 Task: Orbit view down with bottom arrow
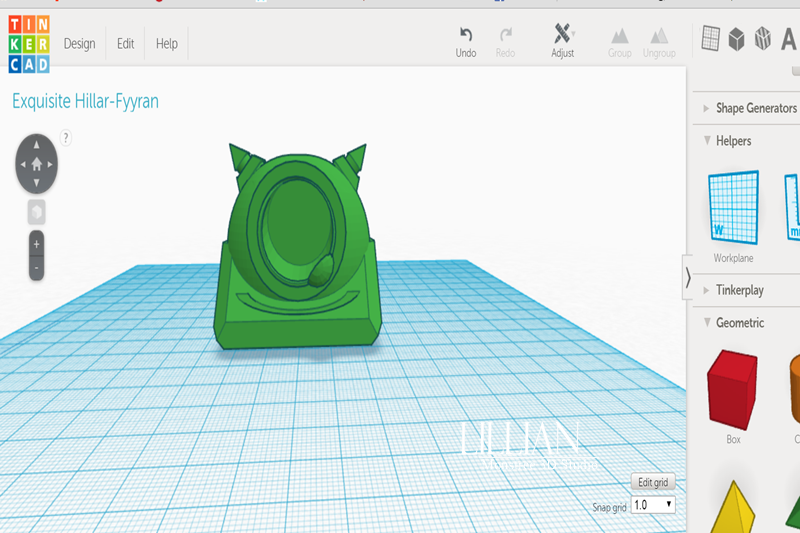36,183
